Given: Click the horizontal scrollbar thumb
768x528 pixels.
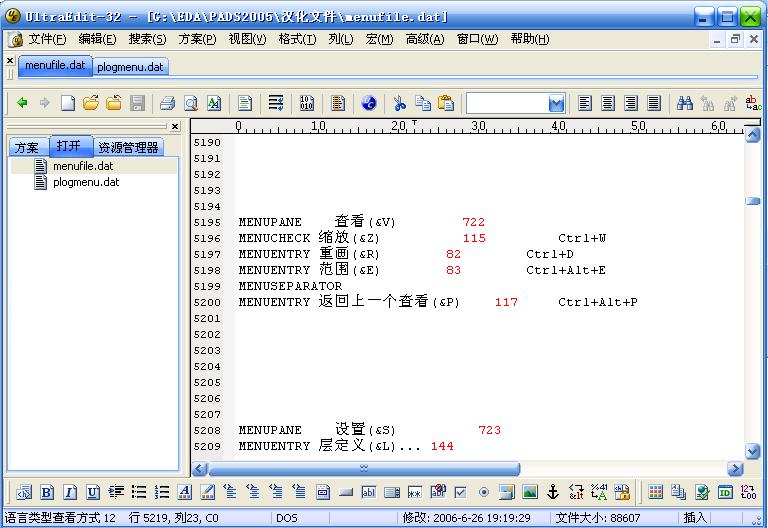Looking at the screenshot, I should pyautogui.click(x=364, y=469).
